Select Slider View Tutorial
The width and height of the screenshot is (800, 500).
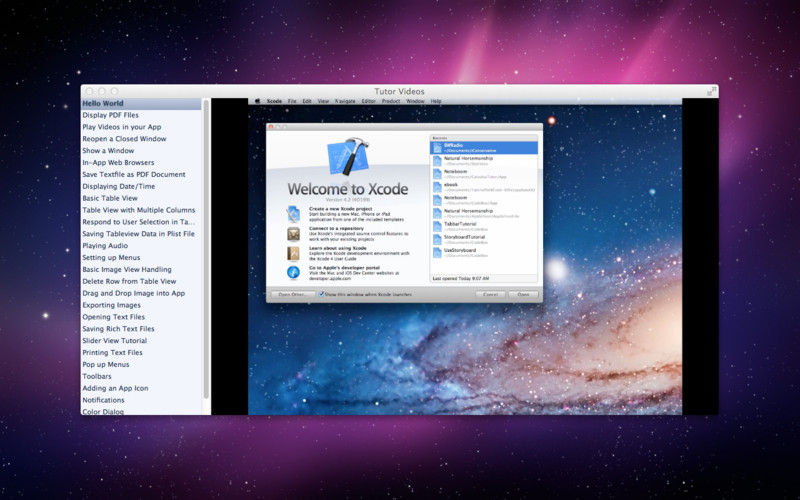click(x=141, y=340)
